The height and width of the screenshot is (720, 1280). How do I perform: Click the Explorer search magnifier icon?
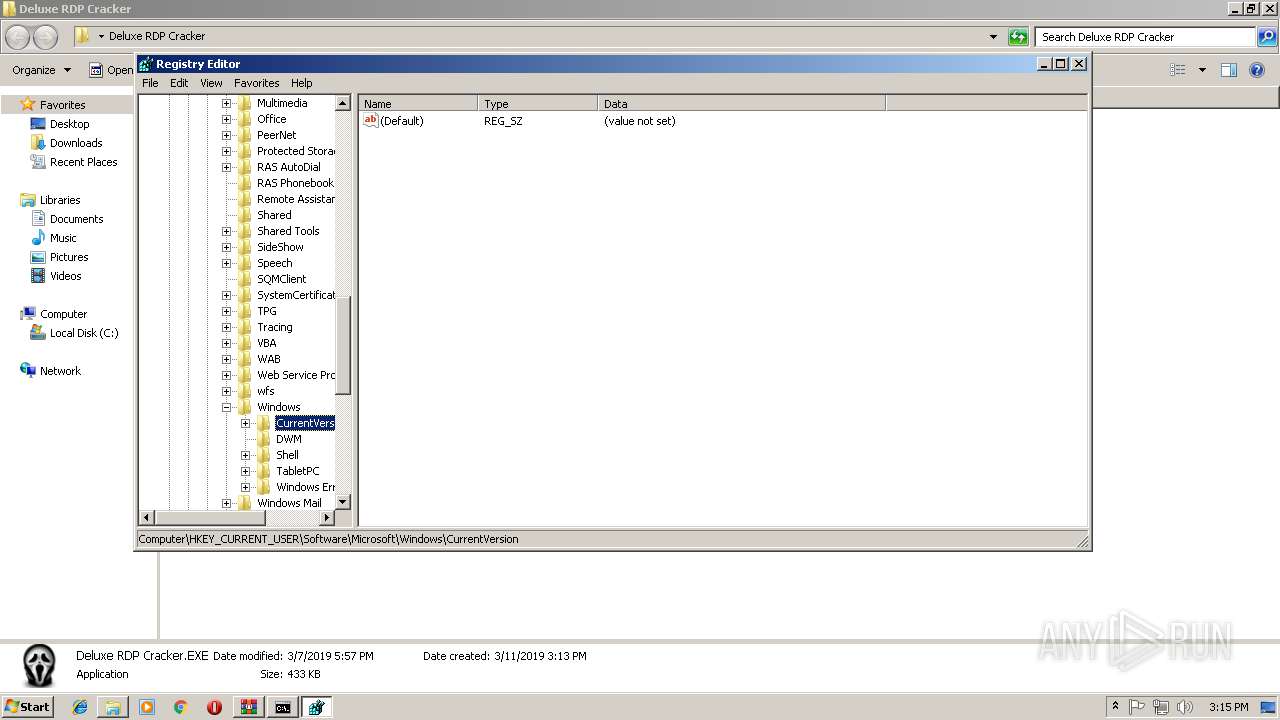click(x=1268, y=37)
